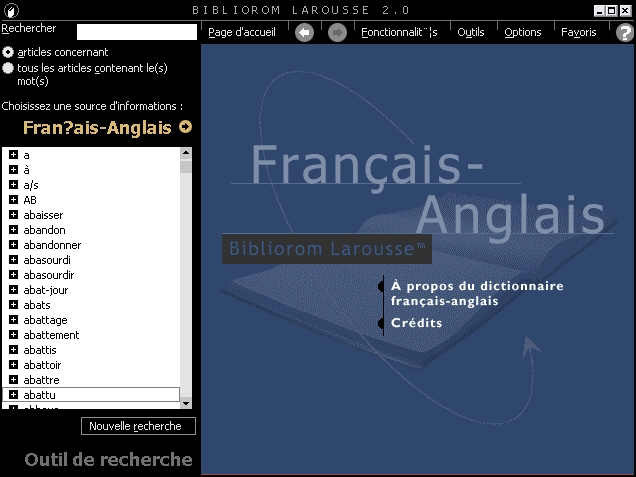Expand the 'abandon' entry
636x477 pixels.
click(13, 230)
